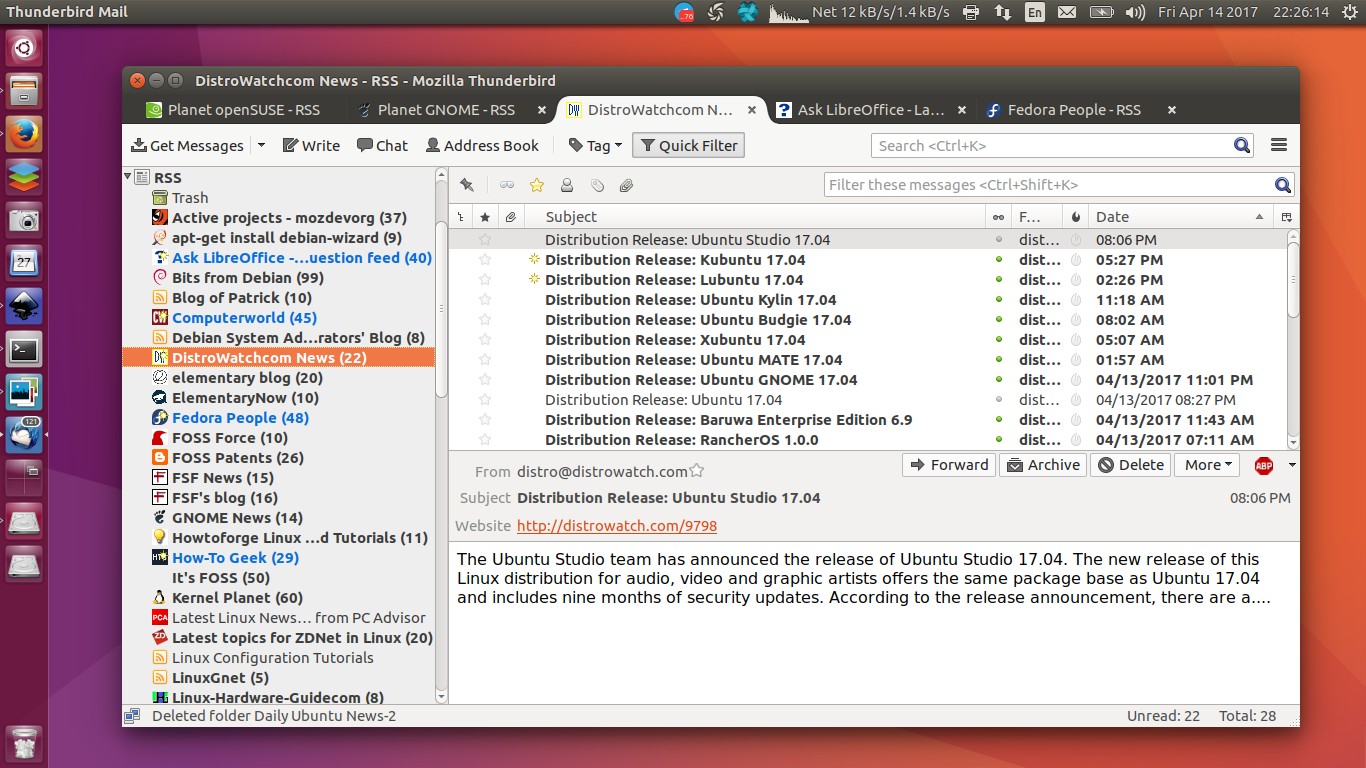Open the distrowatch.com/9798 website link
The width and height of the screenshot is (1366, 768).
617,526
